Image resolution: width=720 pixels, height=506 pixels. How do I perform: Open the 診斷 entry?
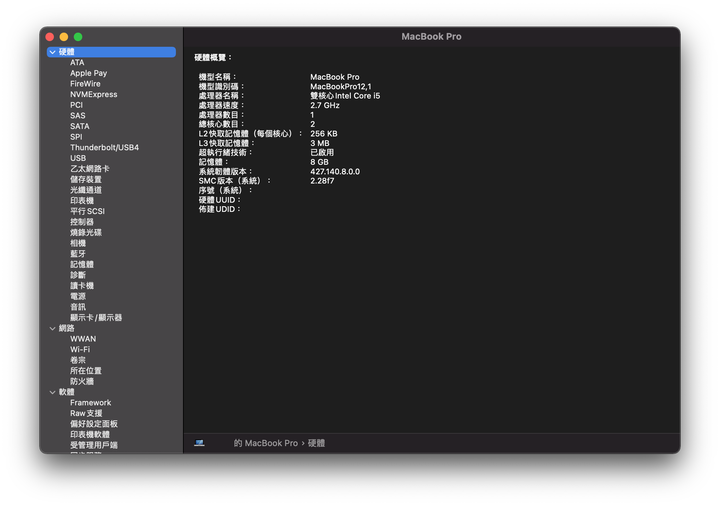78,275
